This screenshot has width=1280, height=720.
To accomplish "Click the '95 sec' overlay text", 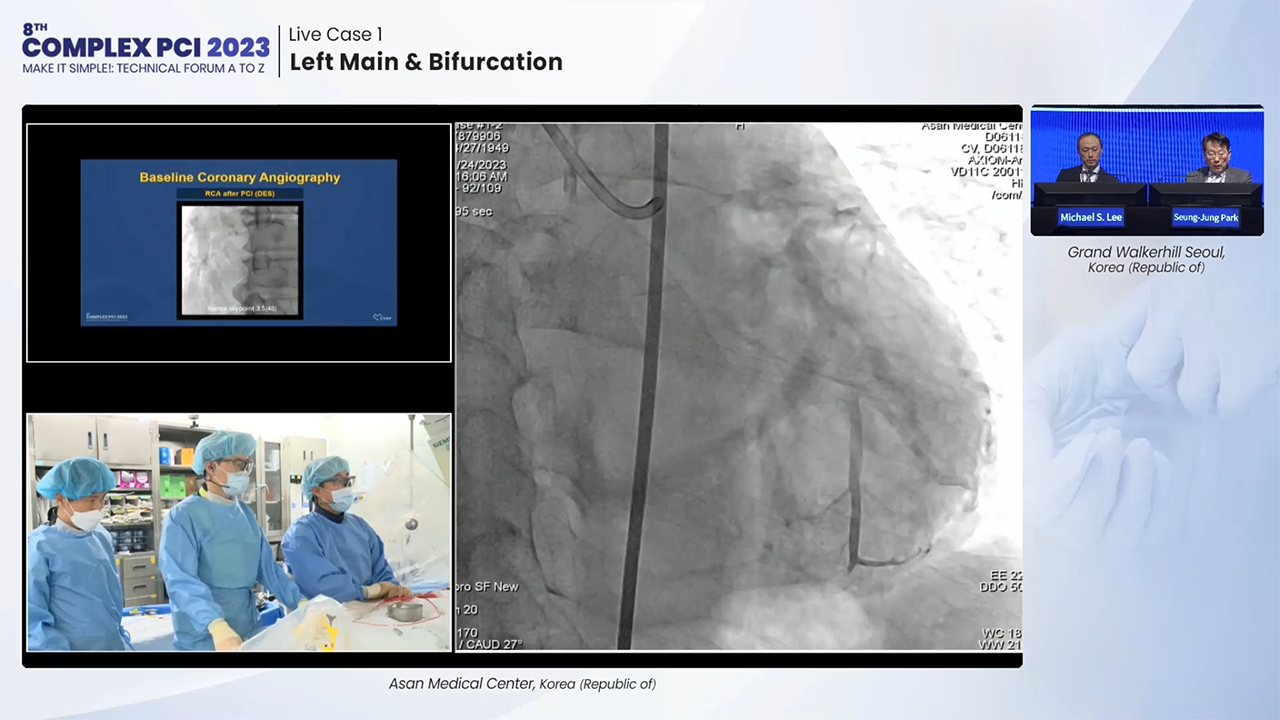I will (x=475, y=211).
